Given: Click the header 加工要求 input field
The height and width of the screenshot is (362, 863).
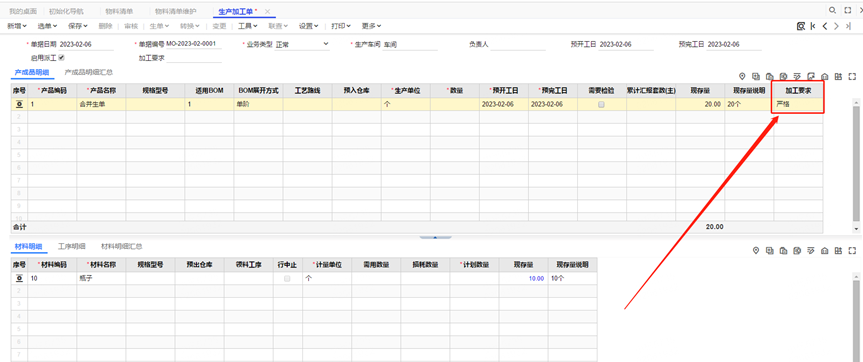Looking at the screenshot, I should (x=194, y=57).
